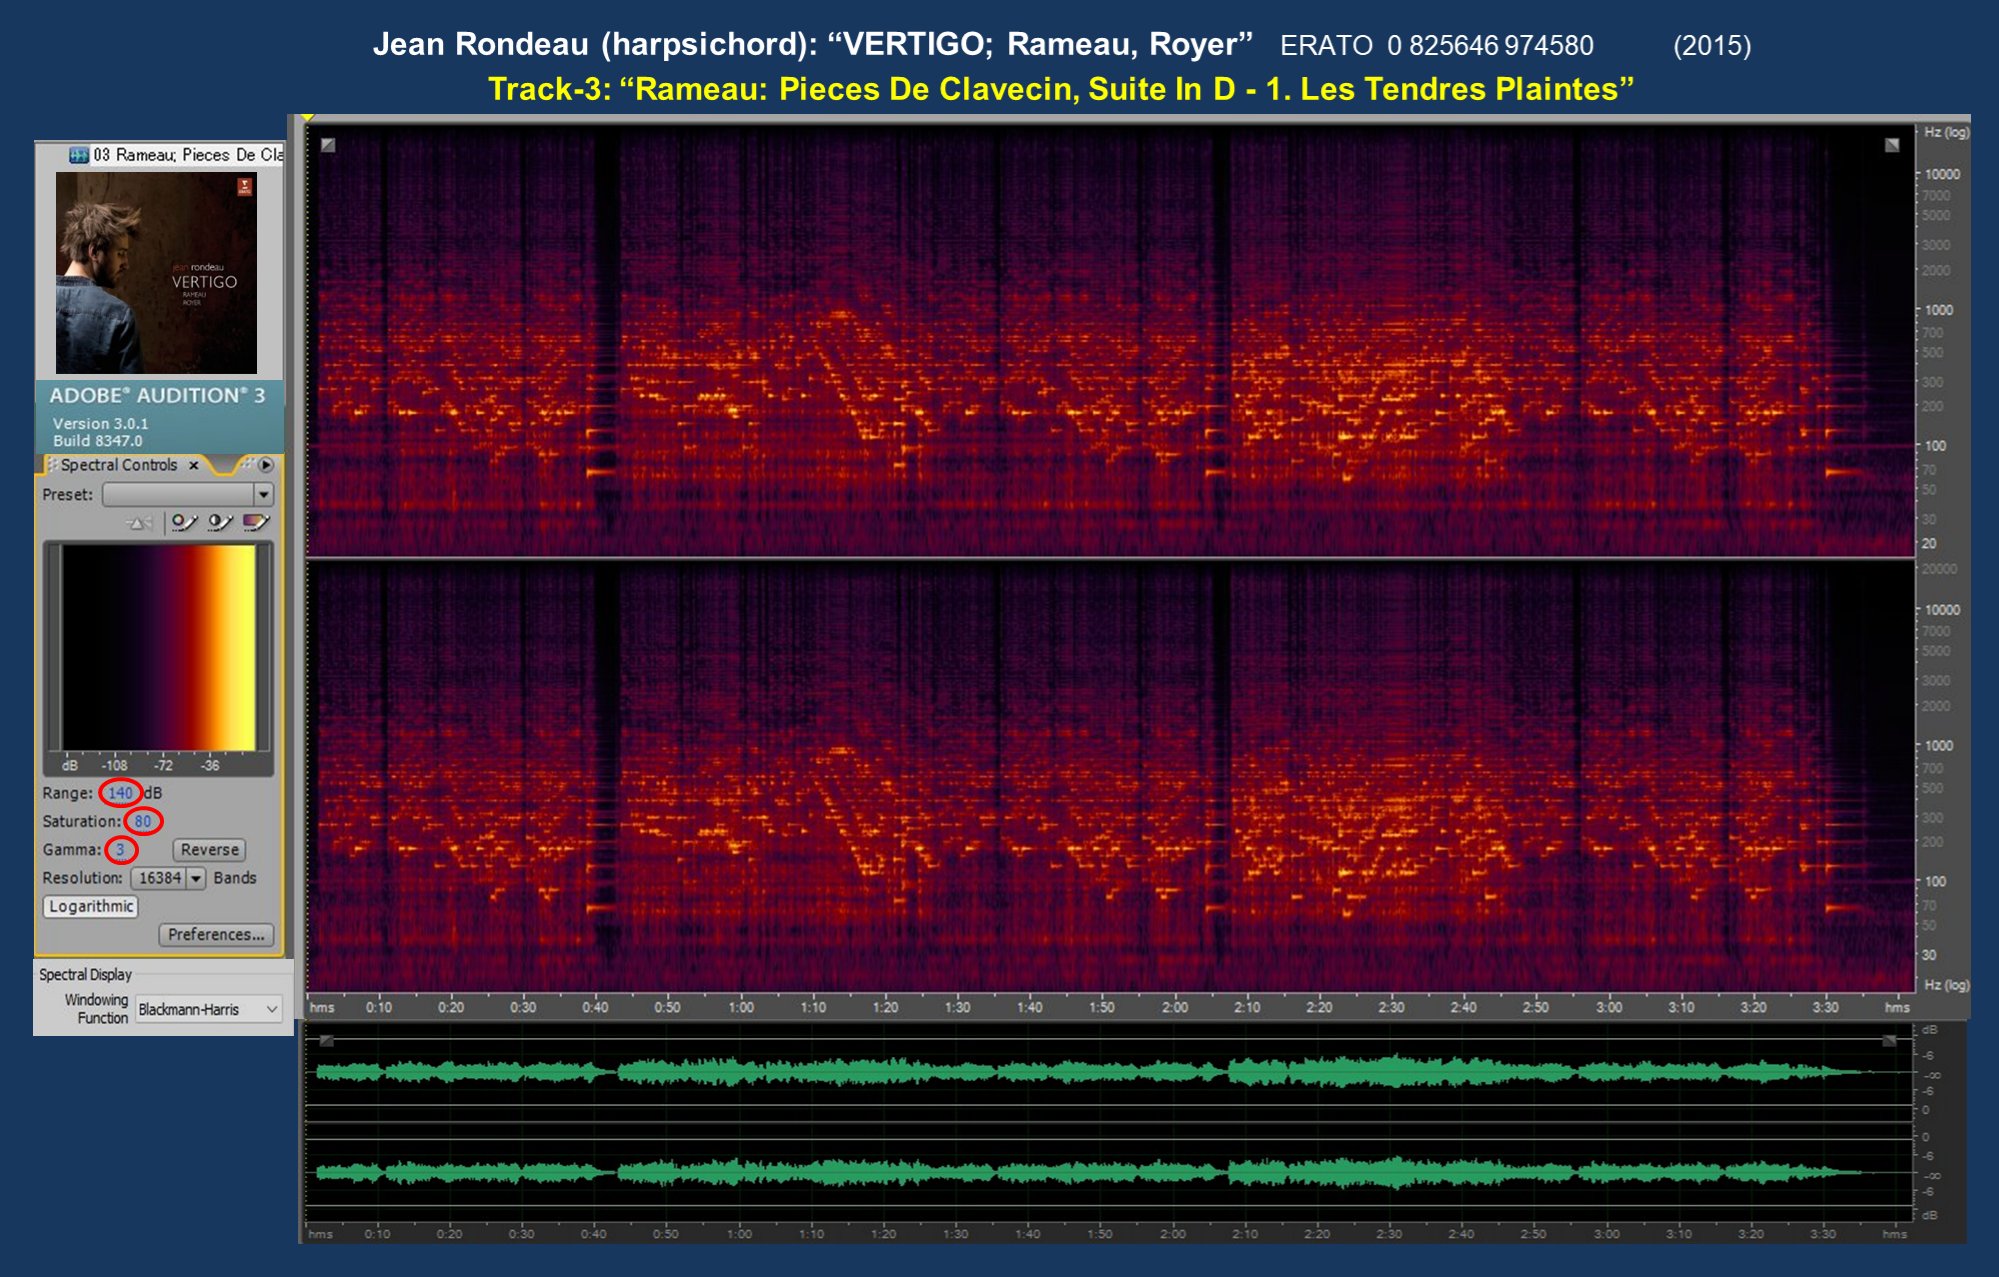Click the waveform file icon beside '03 Rameau'
This screenshot has height=1277, width=1999.
pos(78,155)
